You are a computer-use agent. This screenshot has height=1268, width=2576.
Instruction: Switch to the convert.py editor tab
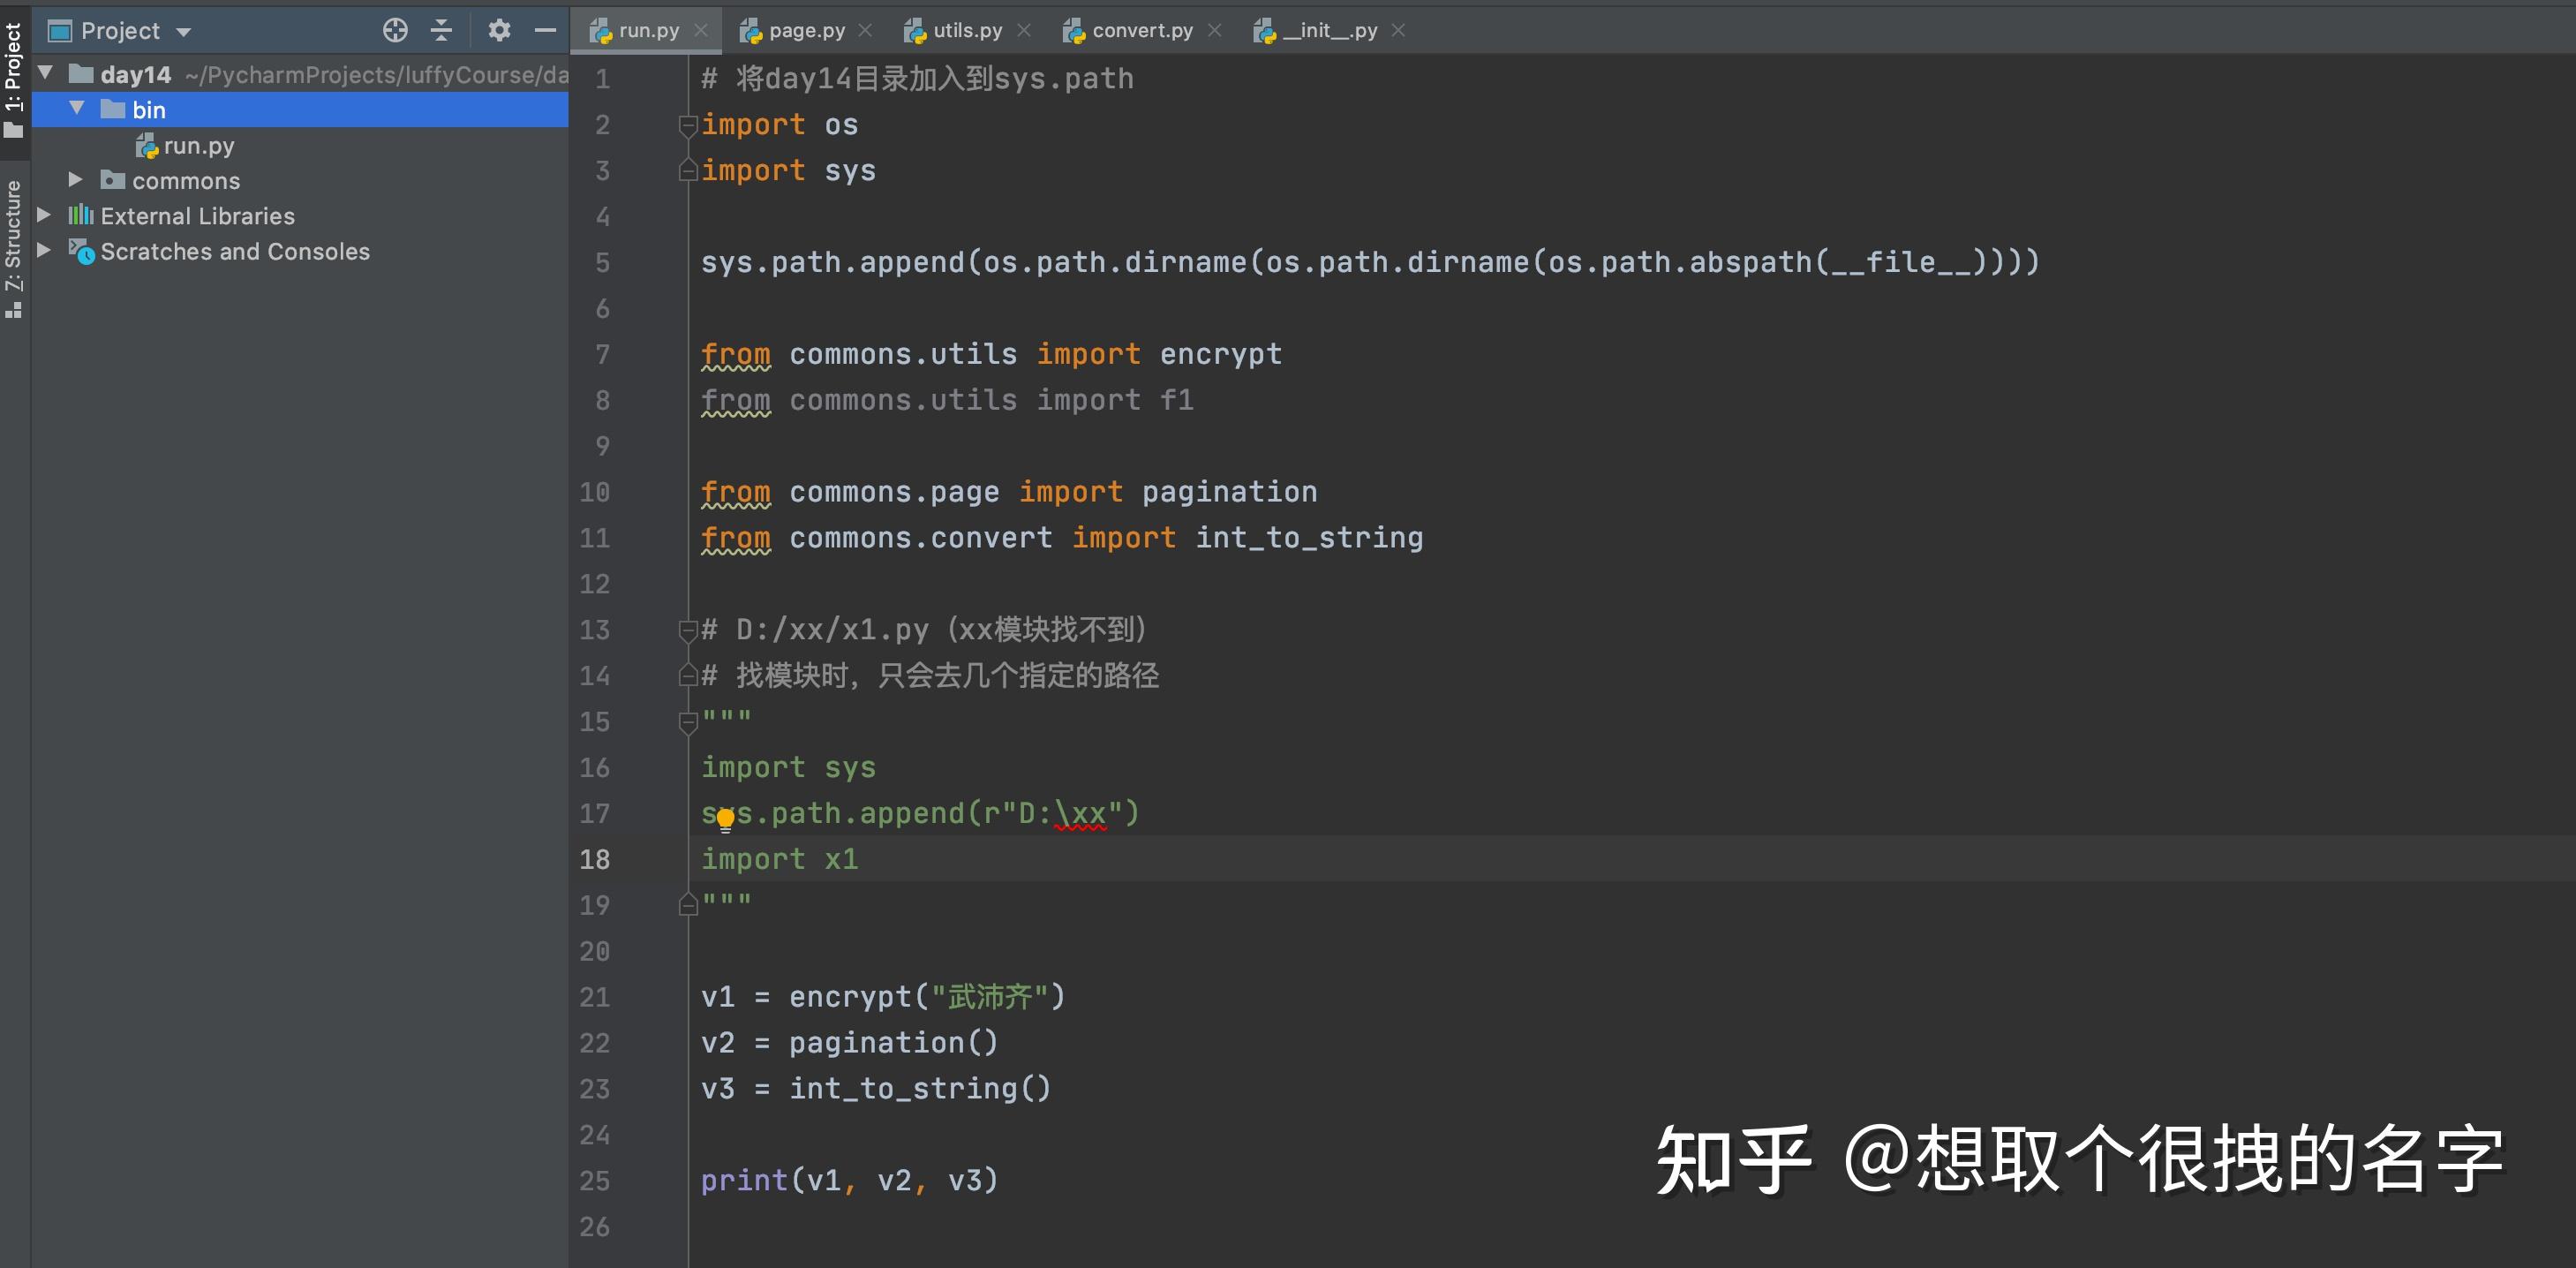pos(1142,30)
